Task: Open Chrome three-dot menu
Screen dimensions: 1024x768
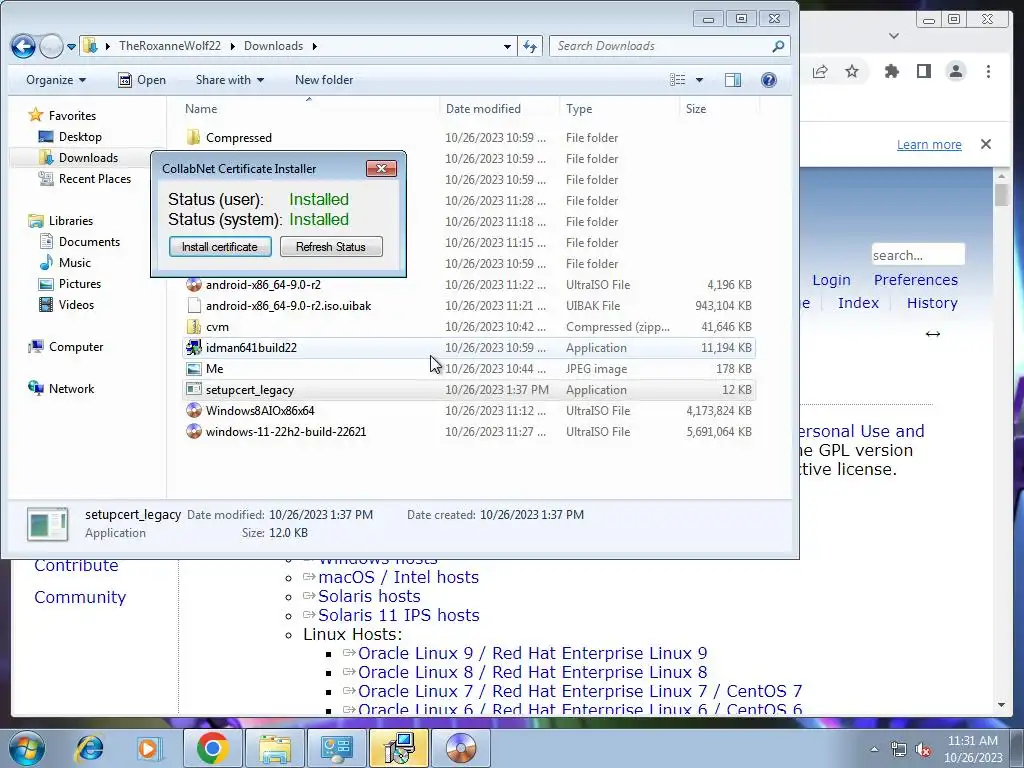Action: tap(988, 71)
